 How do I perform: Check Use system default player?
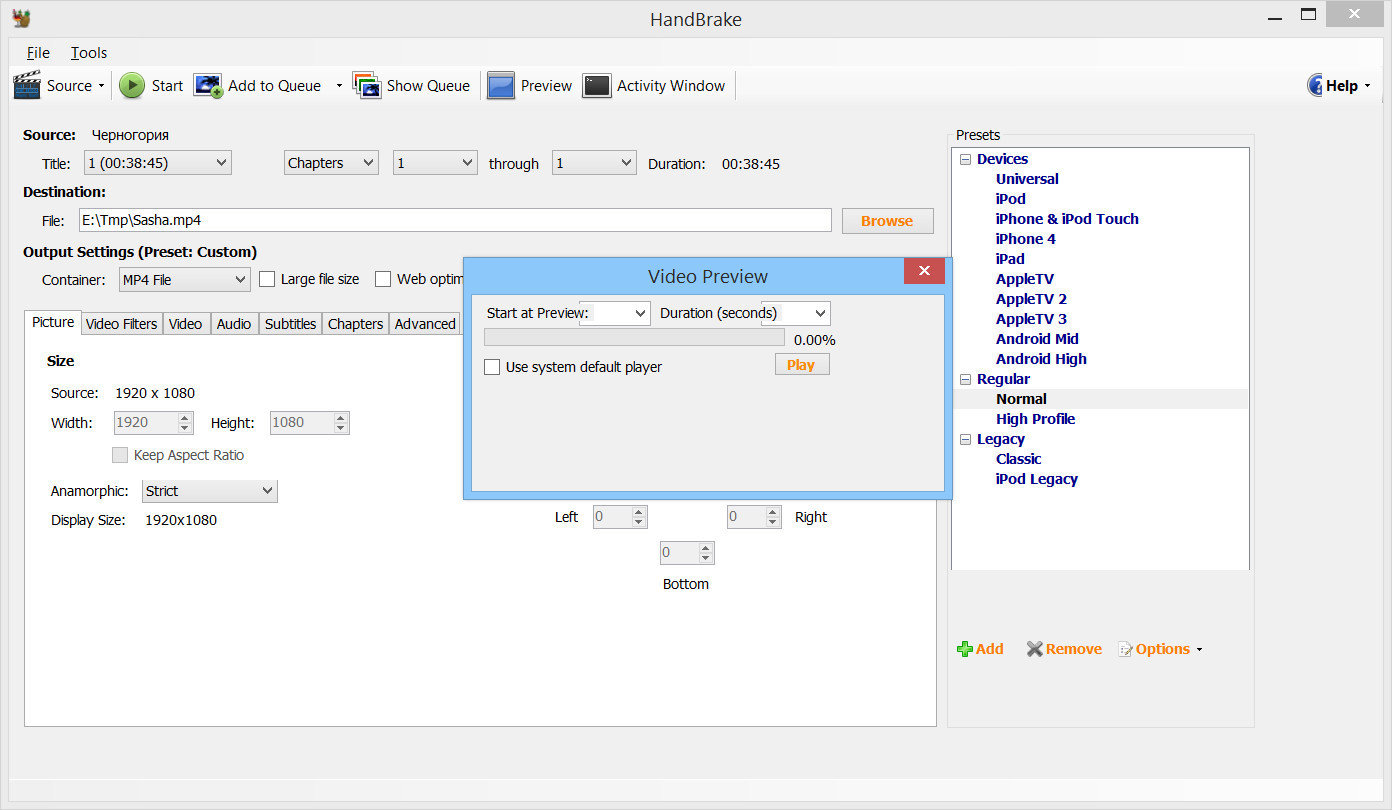(492, 367)
